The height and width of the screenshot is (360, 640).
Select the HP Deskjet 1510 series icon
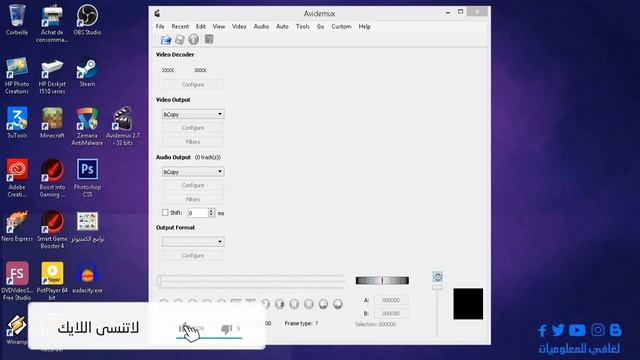tap(52, 76)
